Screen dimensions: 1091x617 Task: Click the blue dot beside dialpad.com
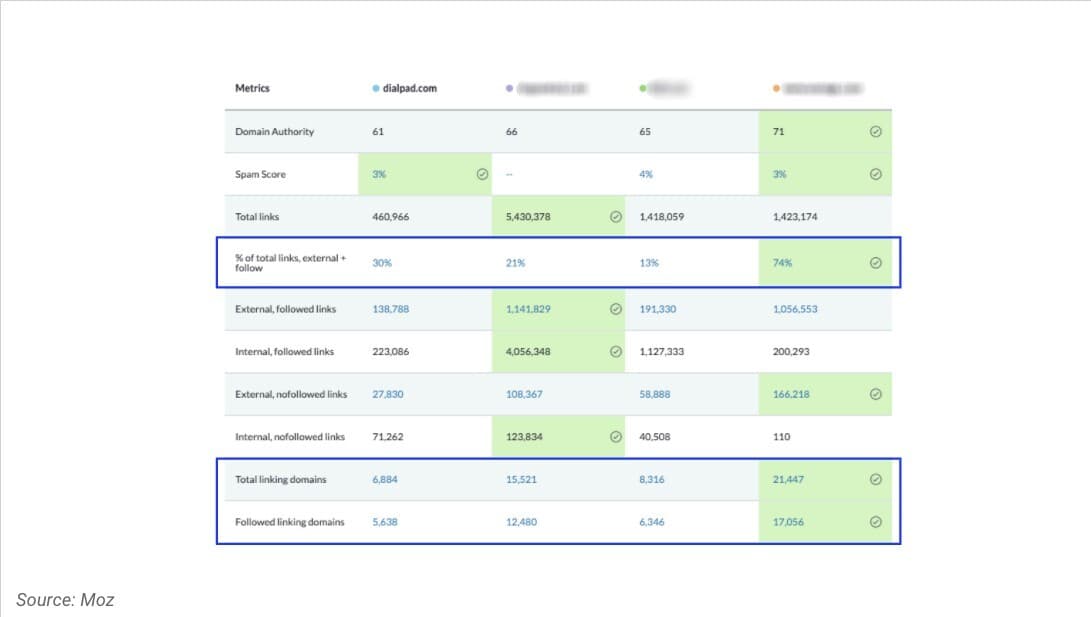pos(375,89)
